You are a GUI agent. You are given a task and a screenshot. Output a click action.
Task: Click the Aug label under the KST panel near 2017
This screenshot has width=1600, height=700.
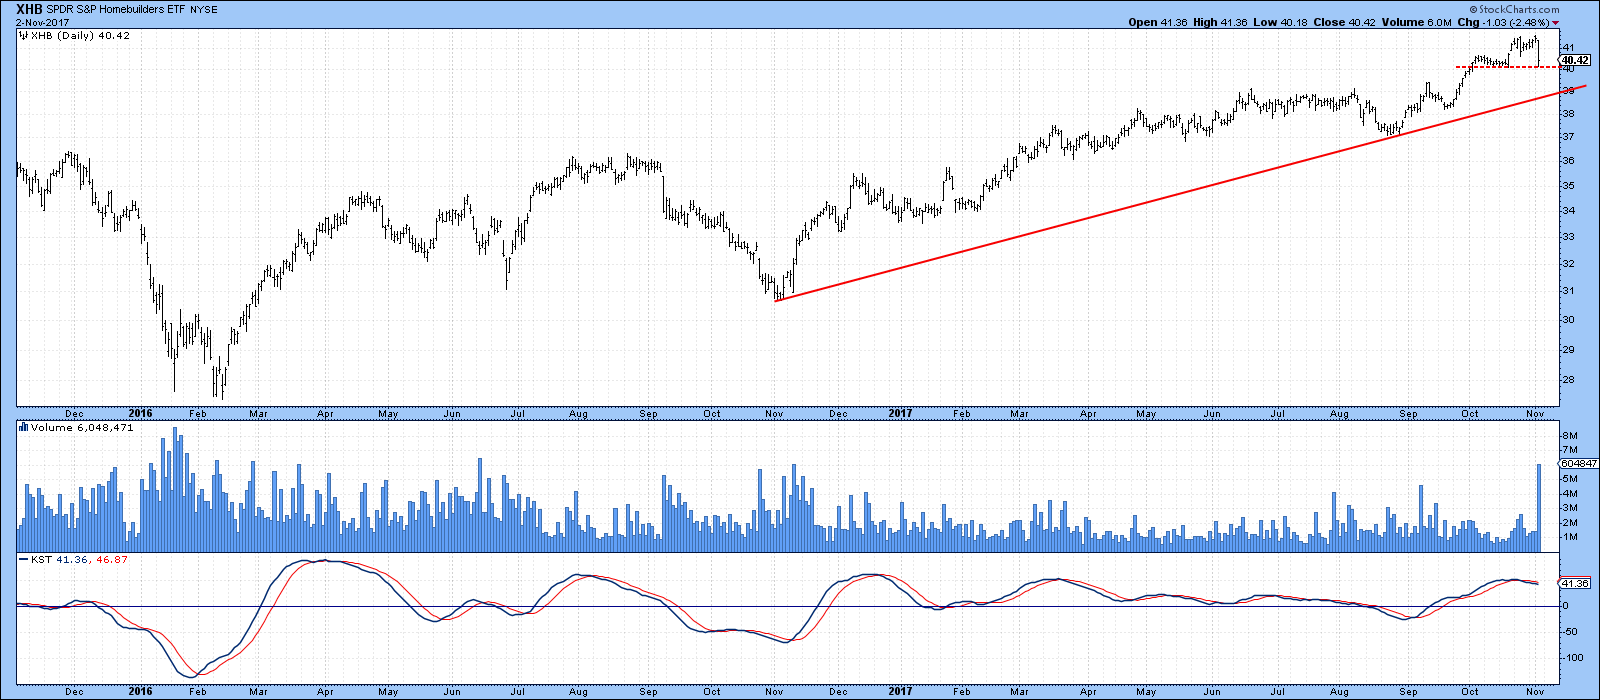click(x=1341, y=691)
